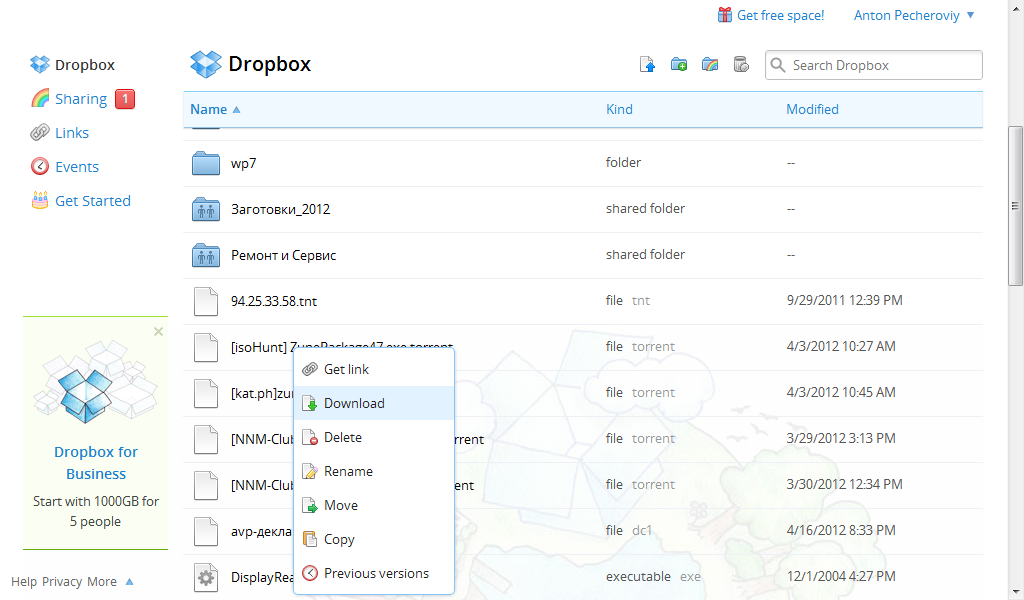The image size is (1024, 600).
Task: Click the Help footer link
Action: [x=24, y=582]
